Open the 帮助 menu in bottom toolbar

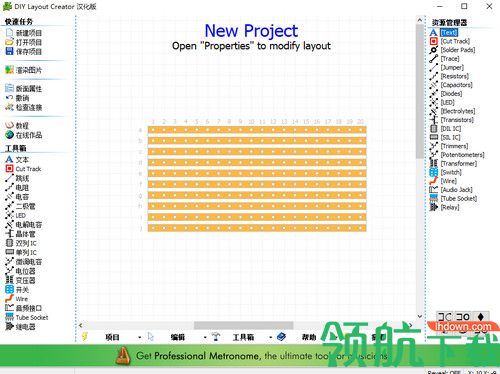(309, 337)
